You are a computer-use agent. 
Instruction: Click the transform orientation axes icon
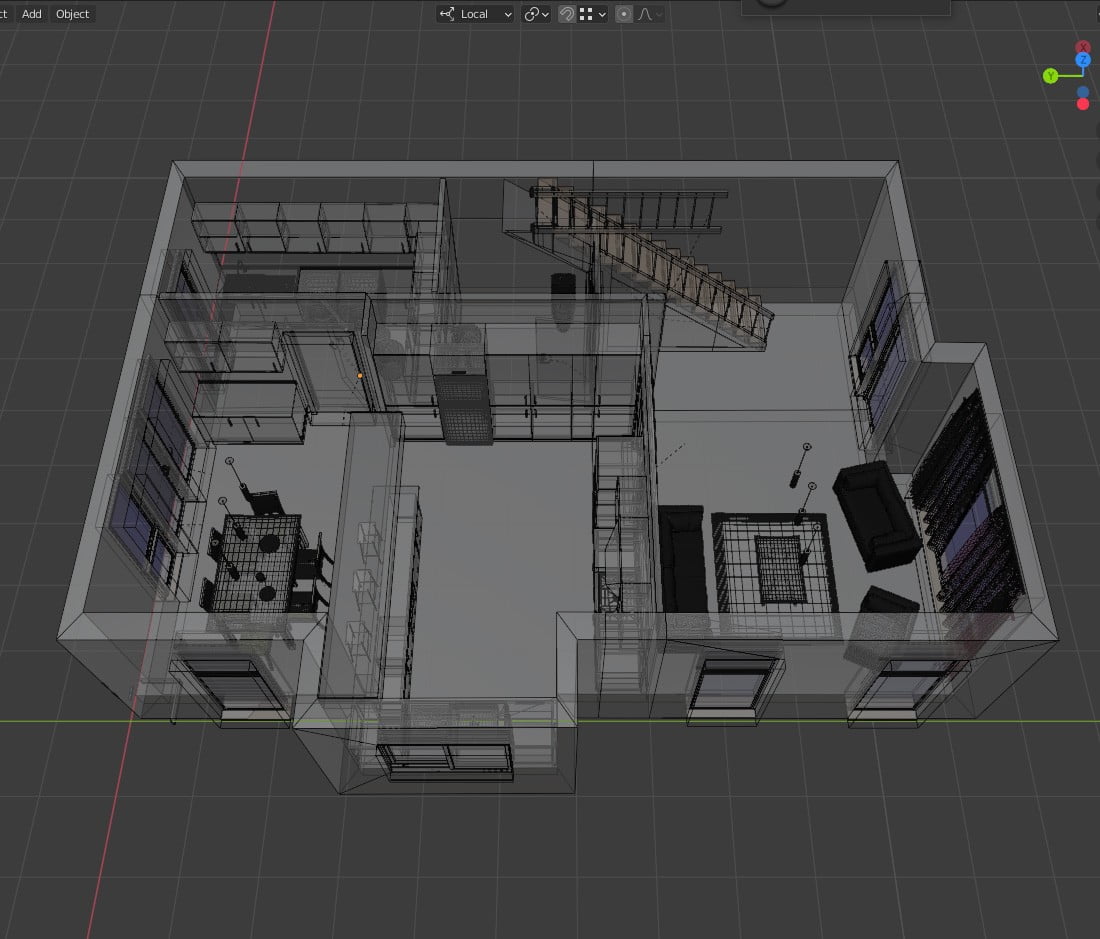coord(447,14)
